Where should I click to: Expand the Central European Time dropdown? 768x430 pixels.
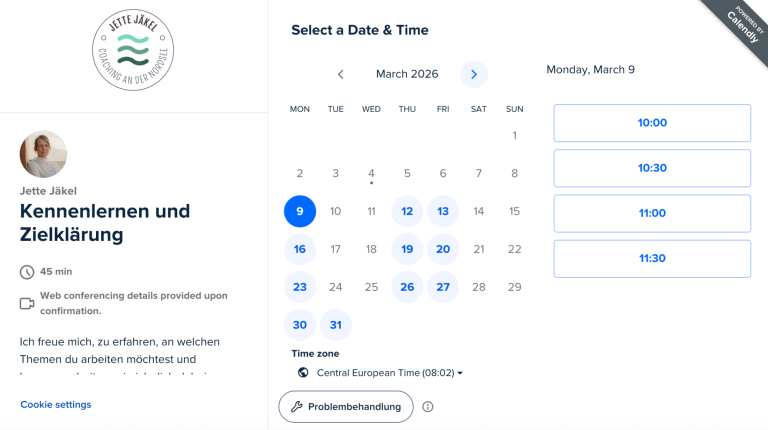(x=390, y=373)
